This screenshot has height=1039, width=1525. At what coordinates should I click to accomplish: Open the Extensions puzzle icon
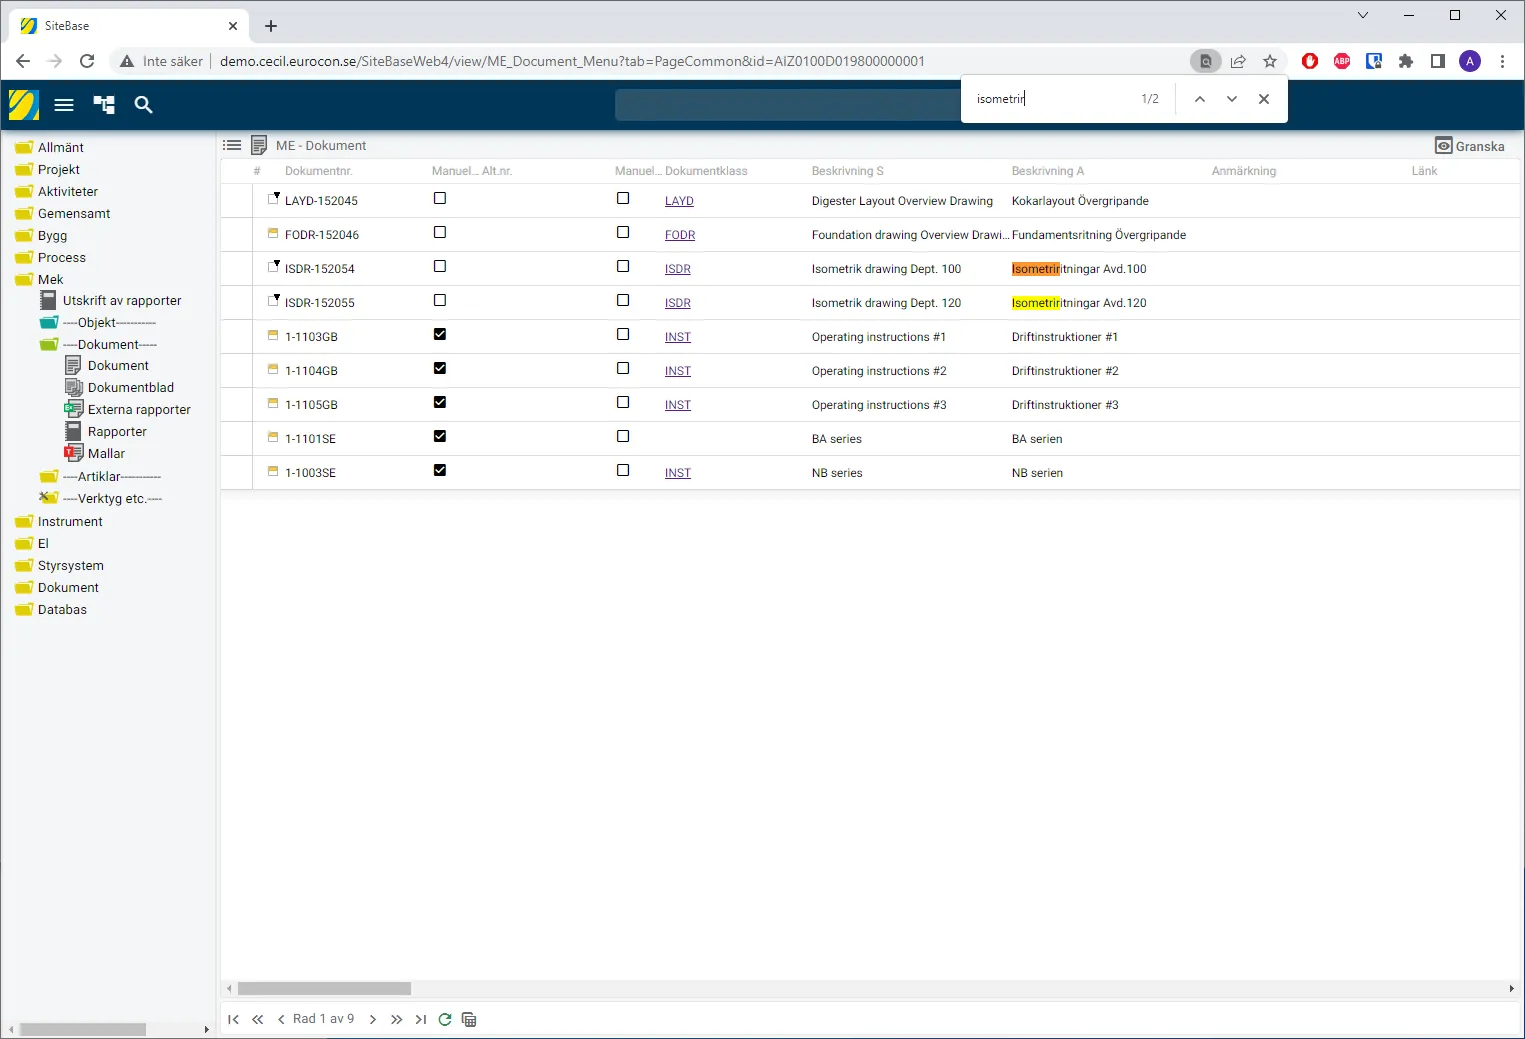pos(1406,61)
